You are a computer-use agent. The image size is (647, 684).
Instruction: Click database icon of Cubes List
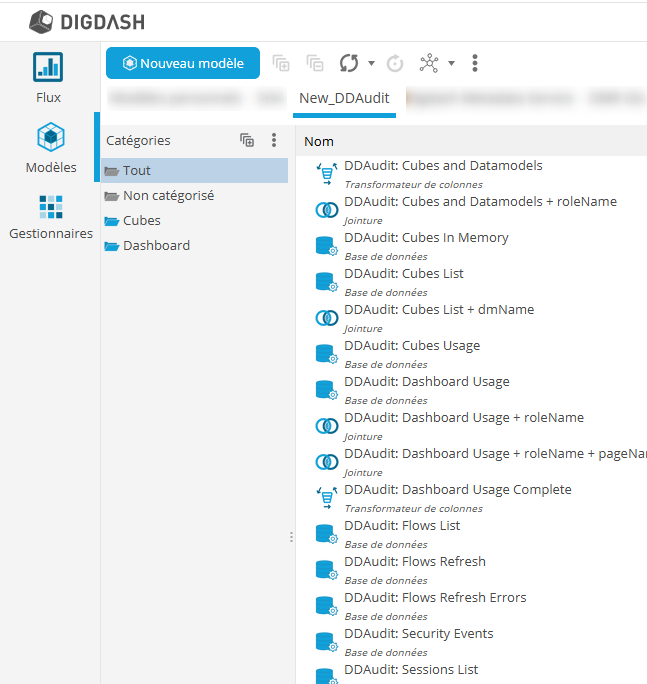tap(327, 282)
